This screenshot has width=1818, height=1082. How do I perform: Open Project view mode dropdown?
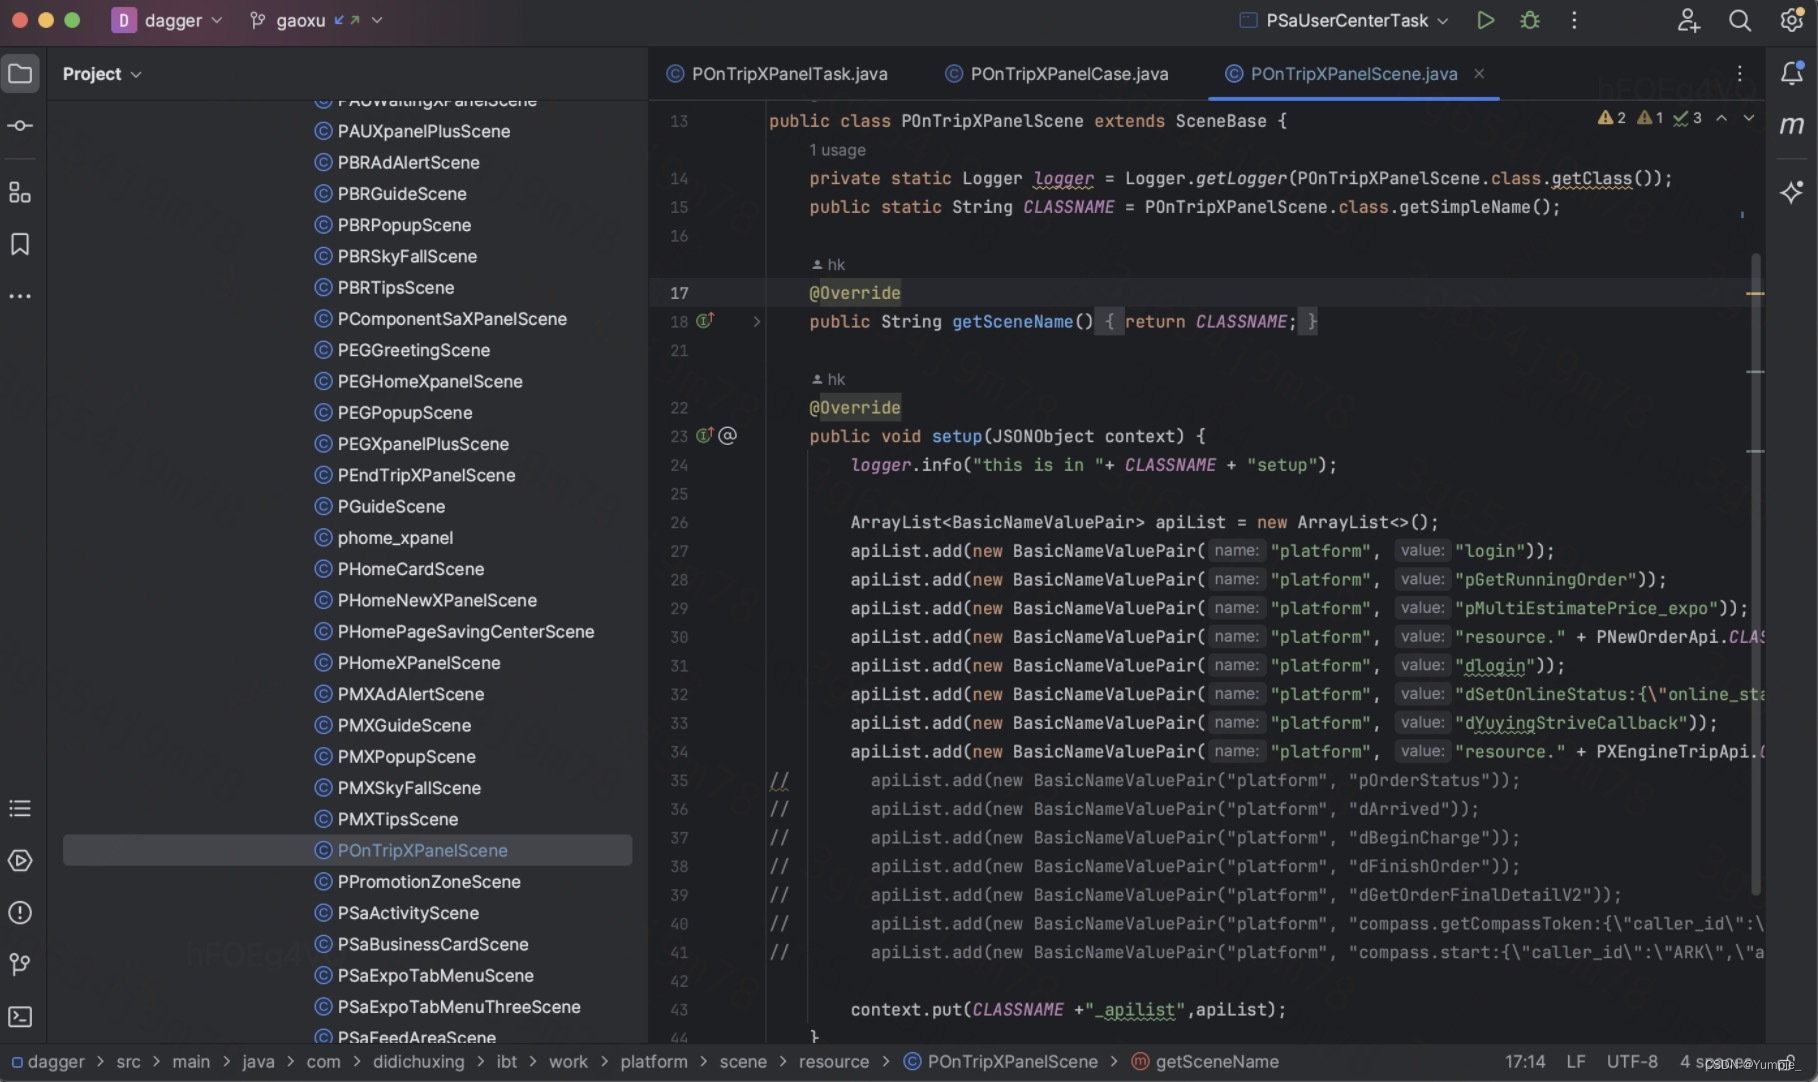[x=102, y=74]
